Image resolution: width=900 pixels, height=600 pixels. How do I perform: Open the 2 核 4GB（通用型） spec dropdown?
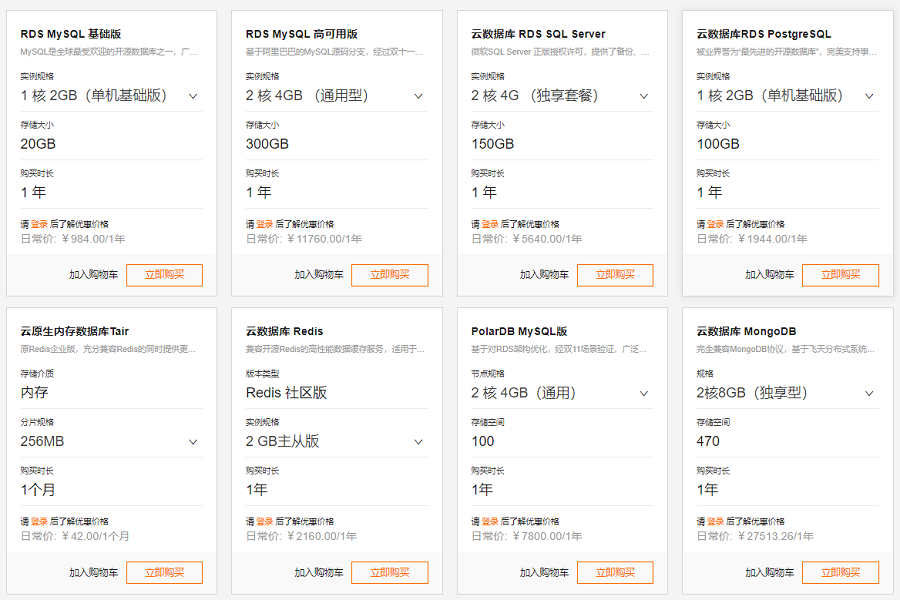[337, 95]
